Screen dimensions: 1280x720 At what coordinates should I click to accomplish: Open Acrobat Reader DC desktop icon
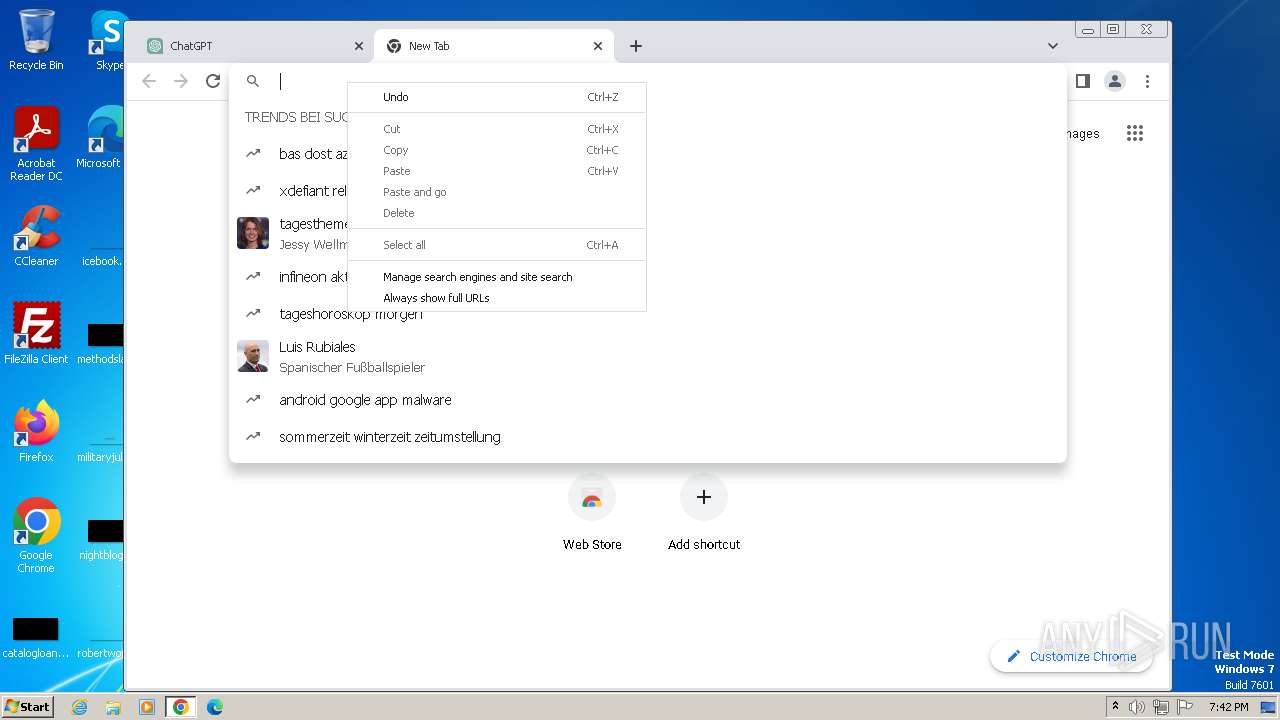click(x=36, y=144)
